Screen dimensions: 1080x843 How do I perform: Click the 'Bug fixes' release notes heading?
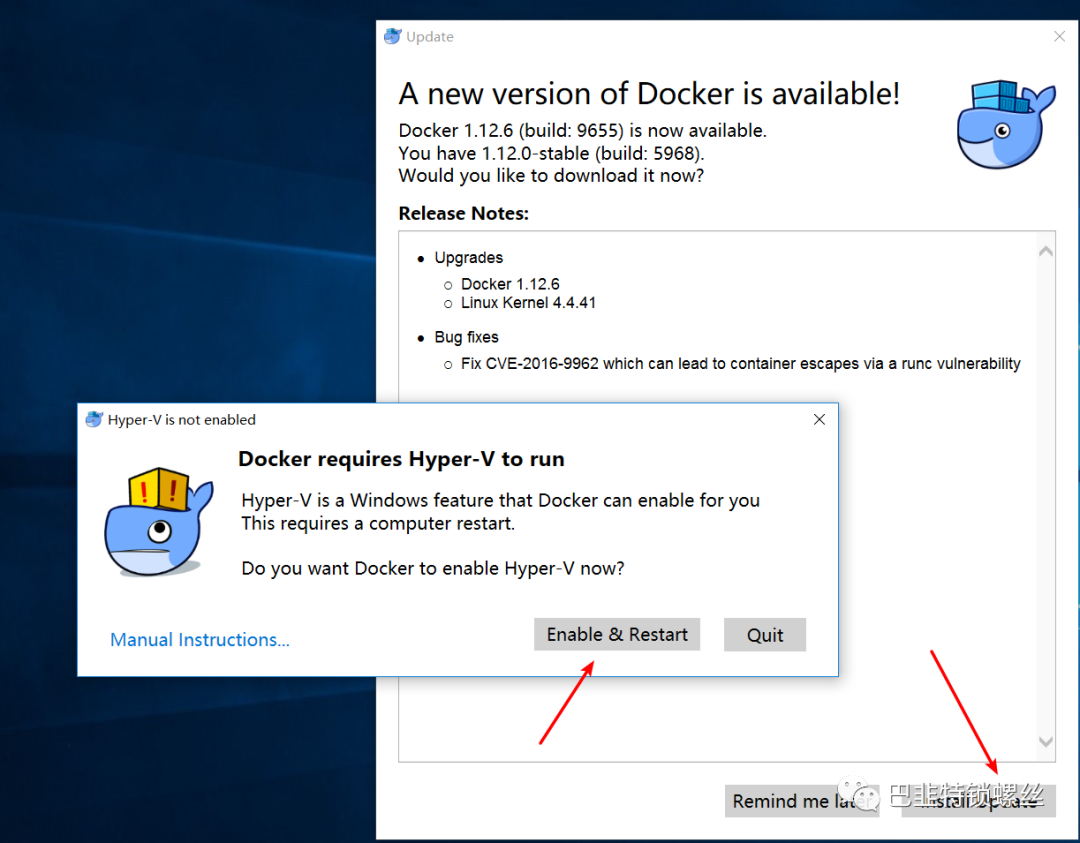(x=466, y=337)
